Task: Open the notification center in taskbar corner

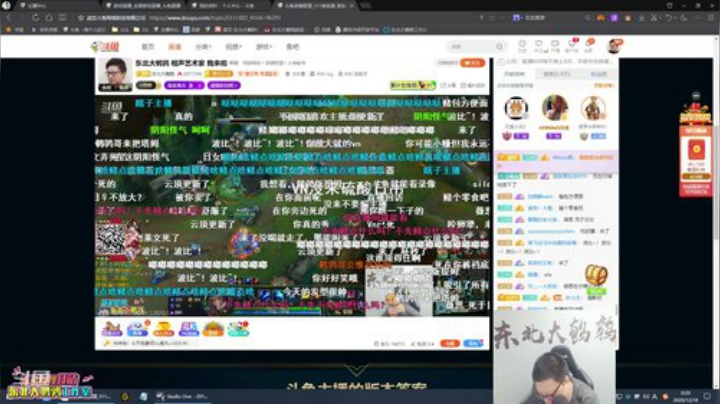Action: (x=708, y=396)
